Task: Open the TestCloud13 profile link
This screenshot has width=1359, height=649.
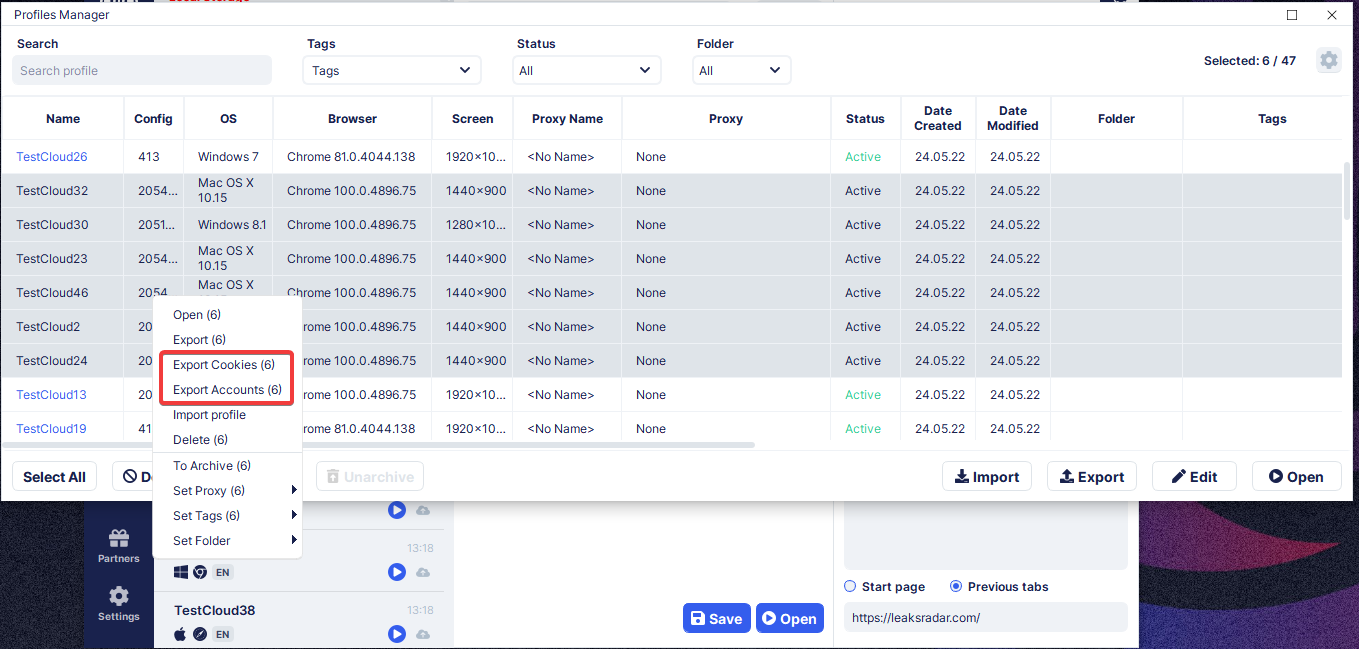Action: coord(52,395)
